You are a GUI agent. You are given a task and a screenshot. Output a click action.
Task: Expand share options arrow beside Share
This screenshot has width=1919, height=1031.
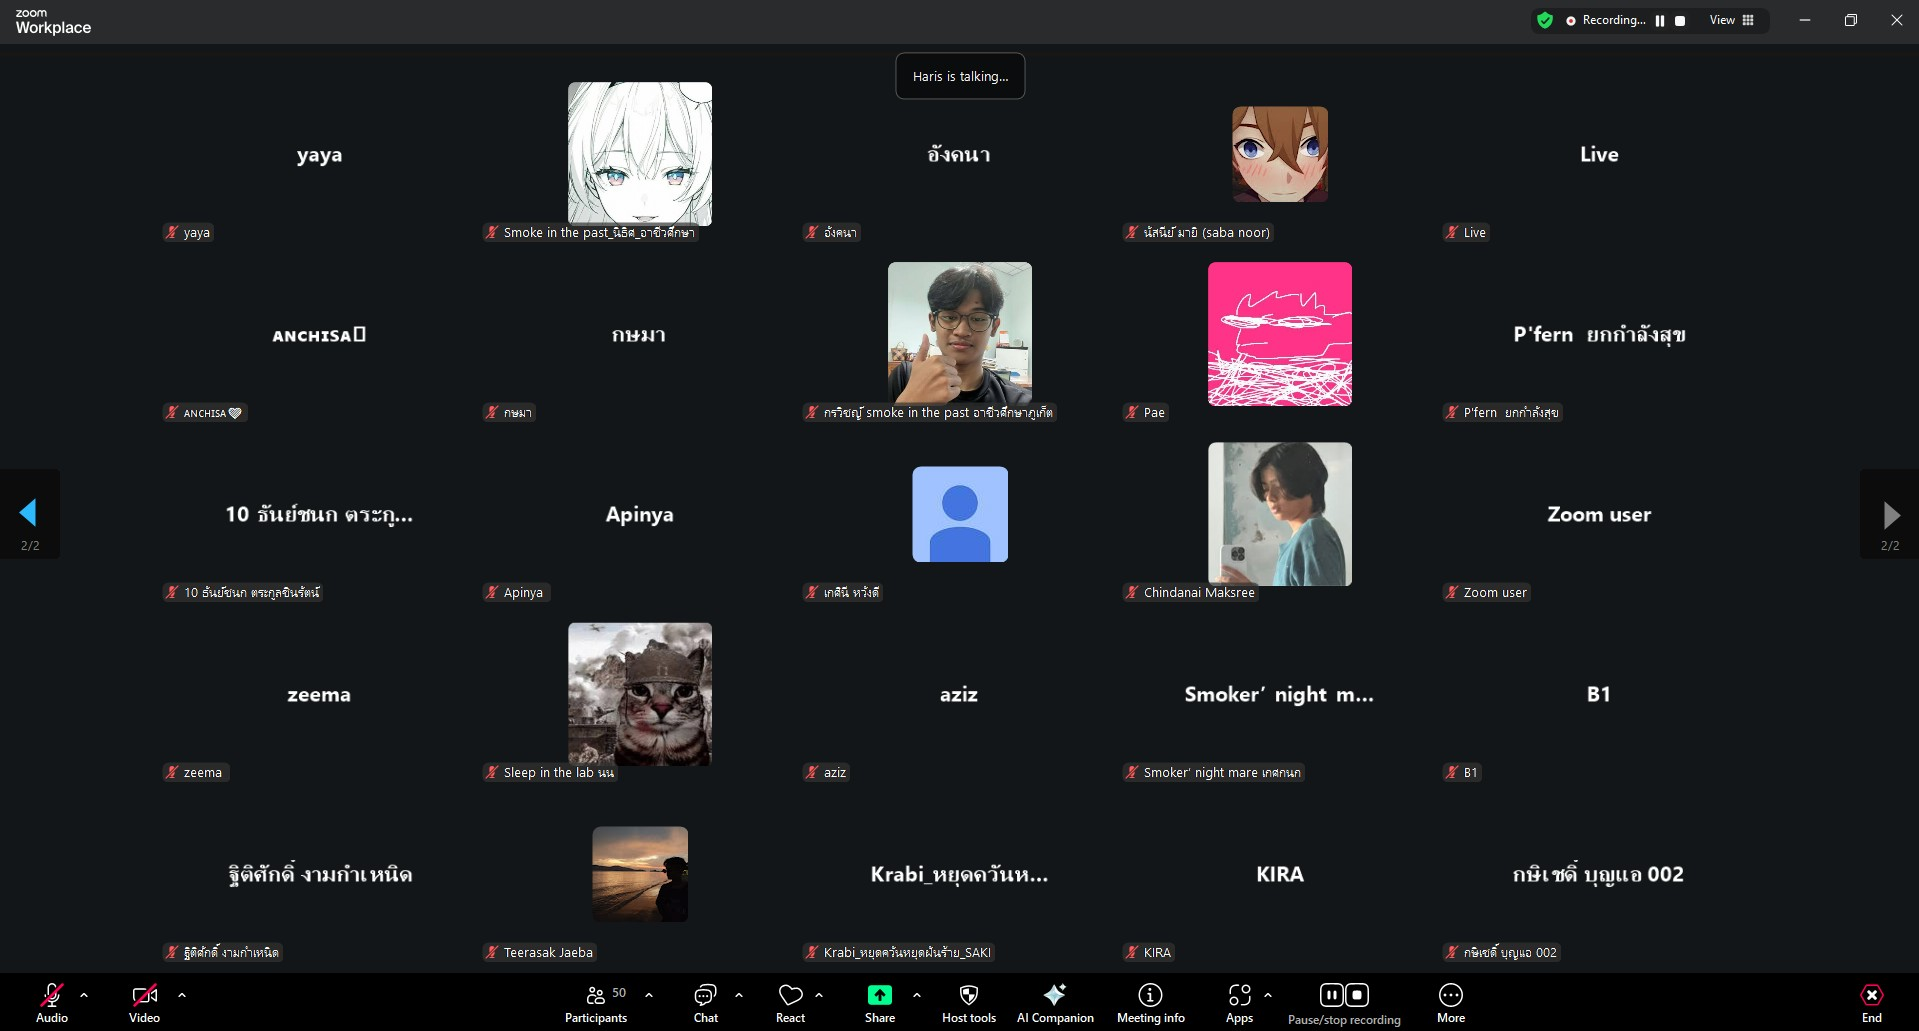coord(917,995)
